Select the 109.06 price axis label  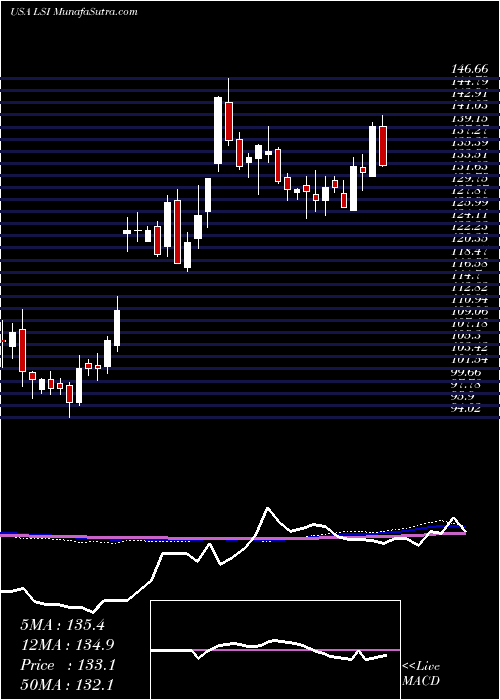(470, 311)
